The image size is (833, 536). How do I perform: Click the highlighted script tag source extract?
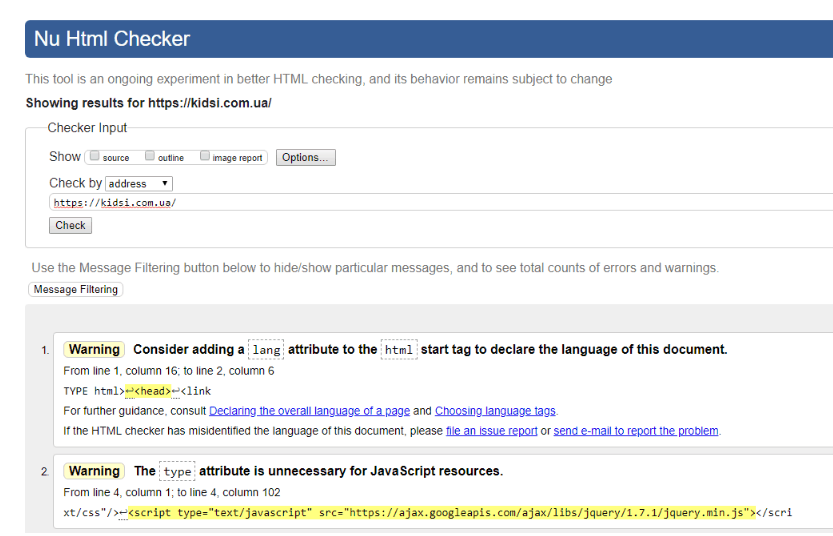[x=440, y=512]
